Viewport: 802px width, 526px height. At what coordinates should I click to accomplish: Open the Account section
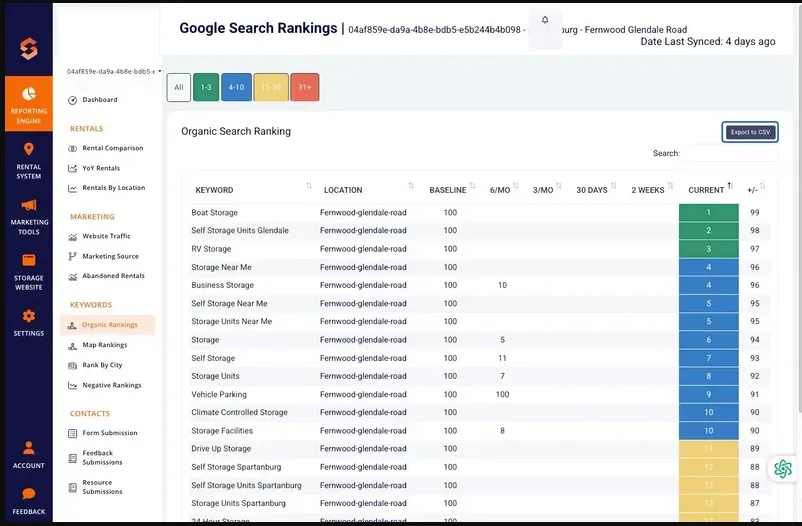pos(29,455)
